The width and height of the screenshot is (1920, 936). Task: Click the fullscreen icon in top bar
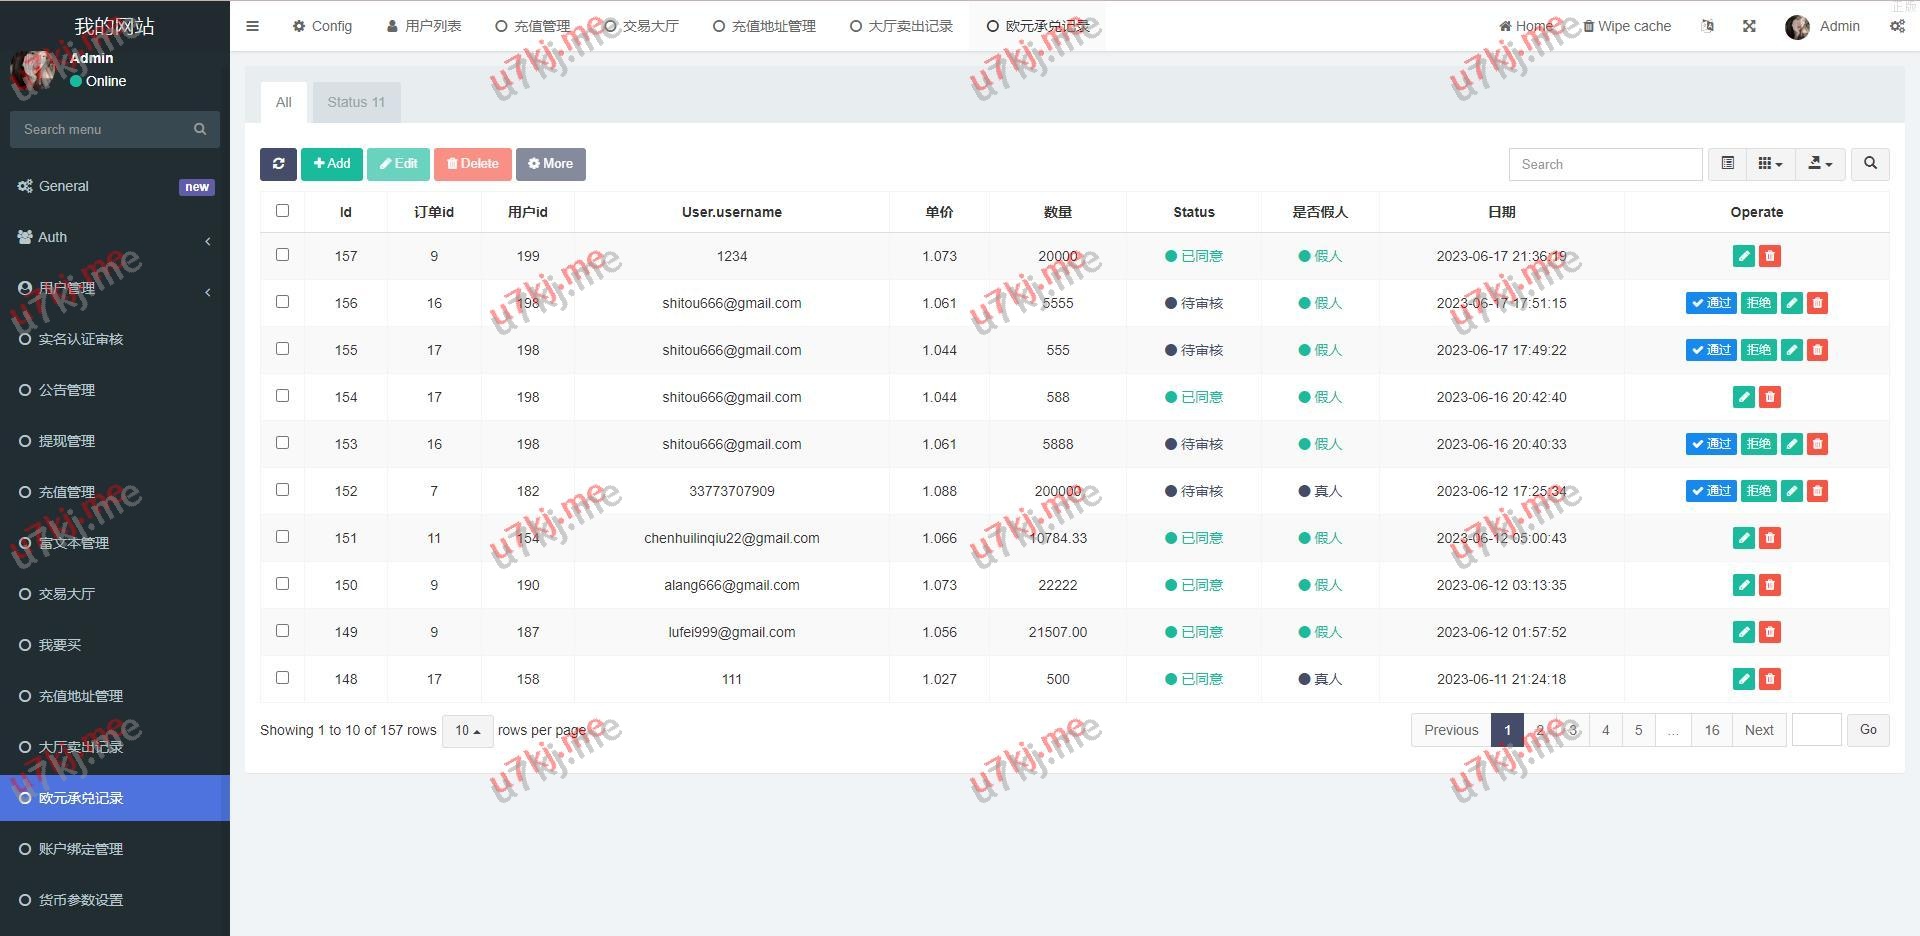tap(1749, 26)
